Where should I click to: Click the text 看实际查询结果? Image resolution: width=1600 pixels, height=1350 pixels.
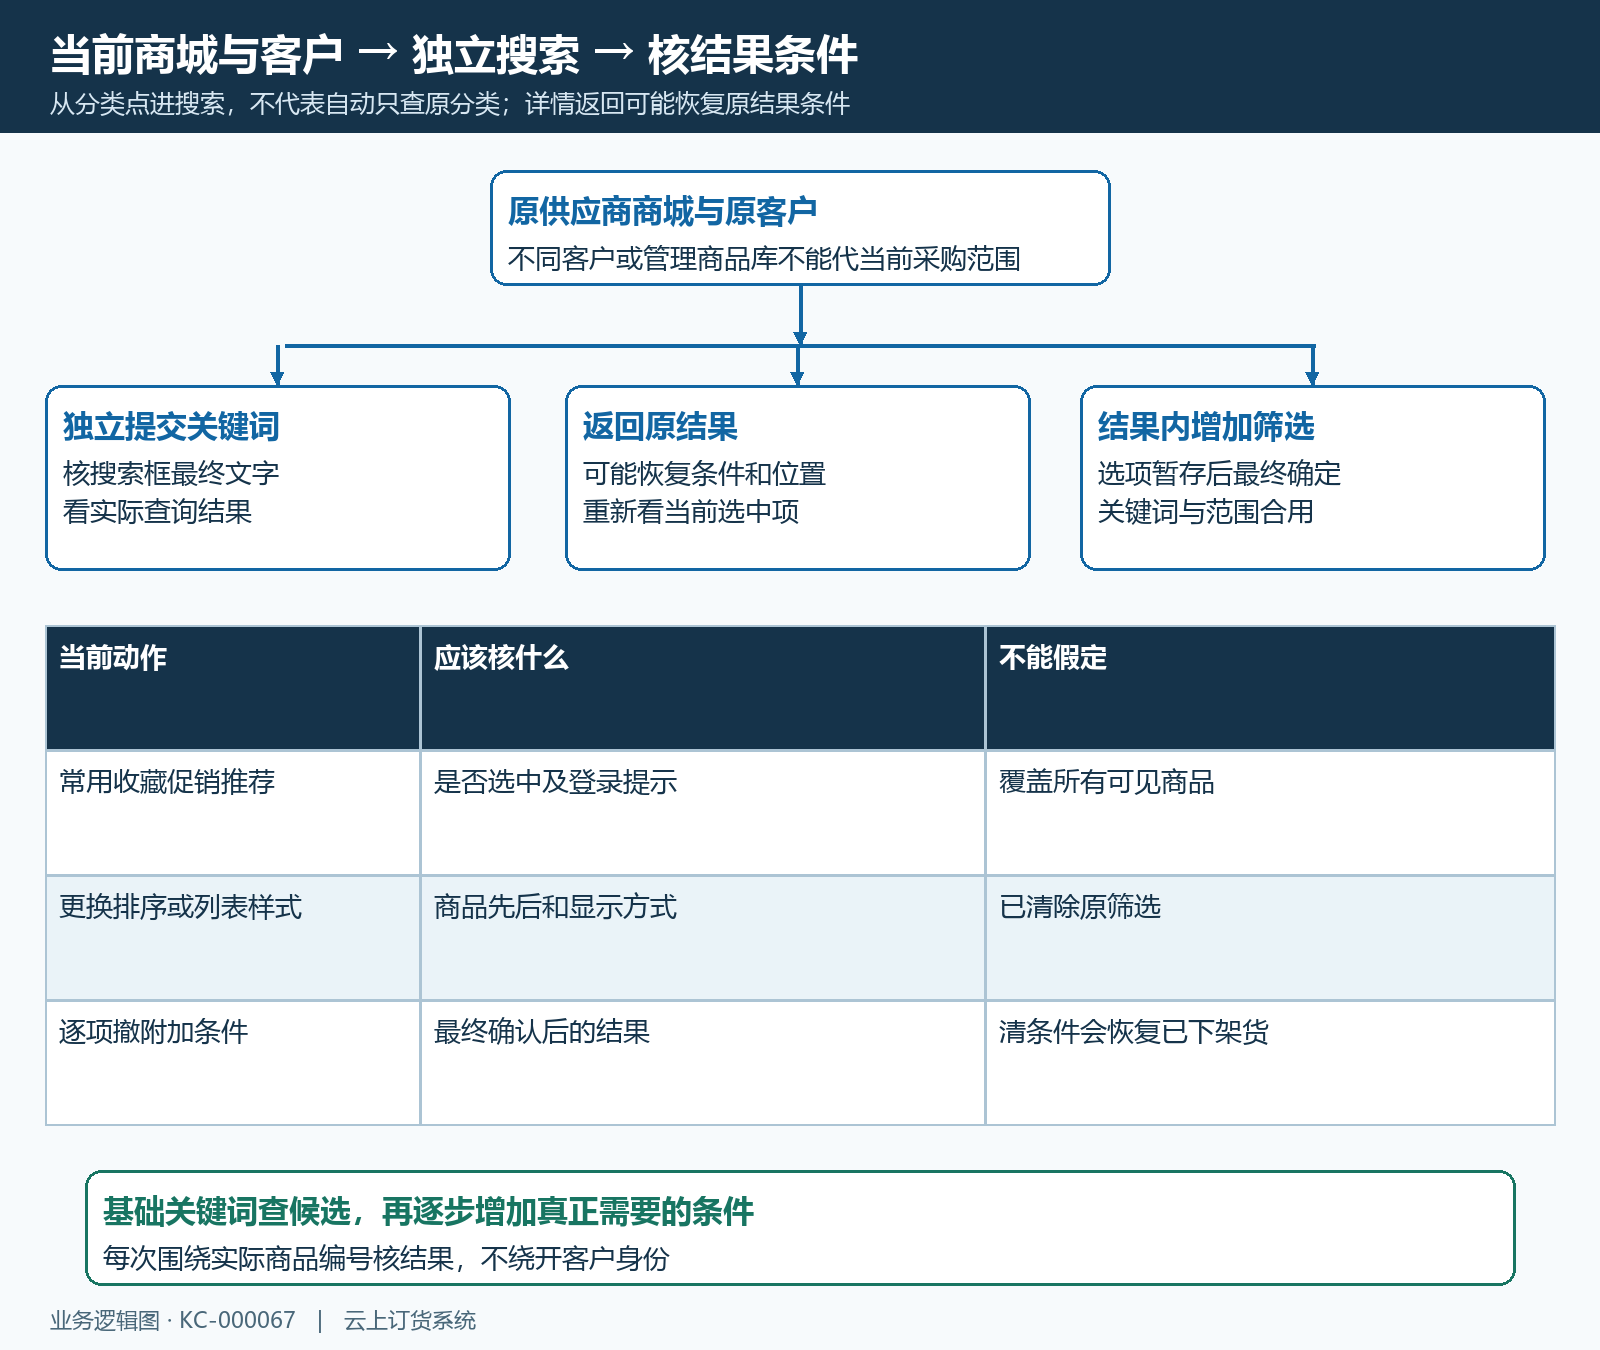click(157, 511)
